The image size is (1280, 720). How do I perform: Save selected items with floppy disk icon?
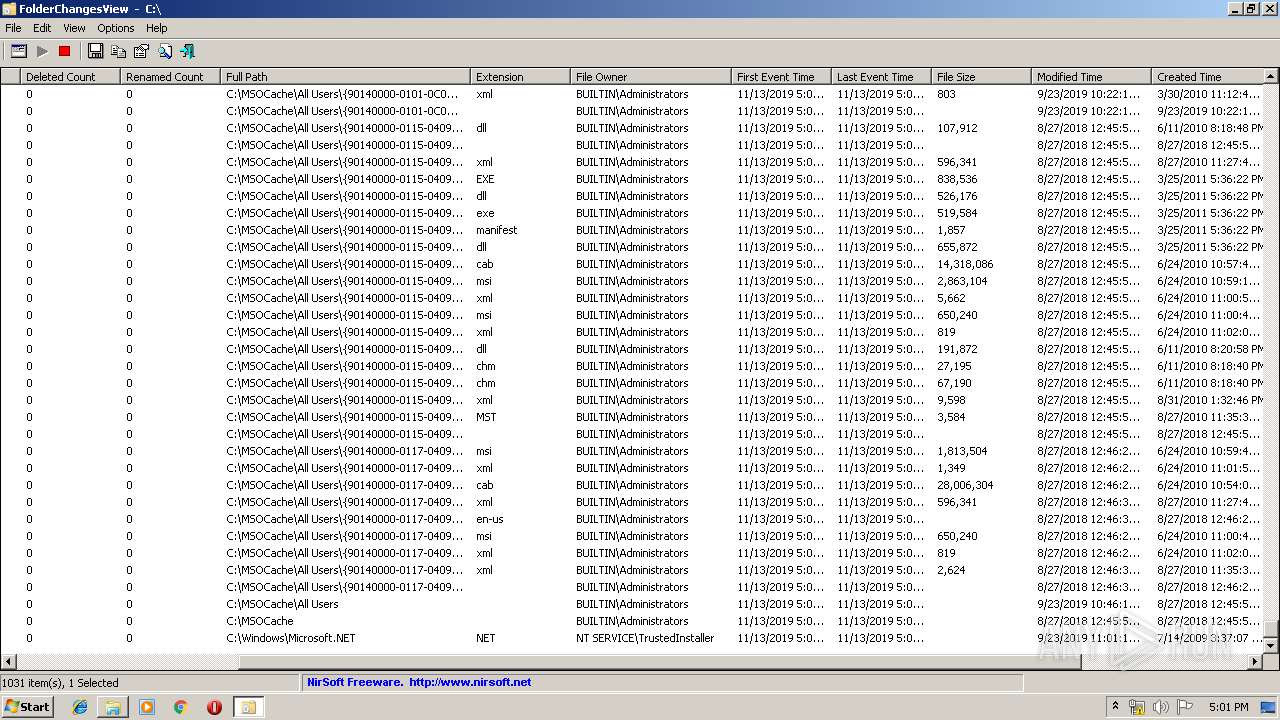[95, 51]
